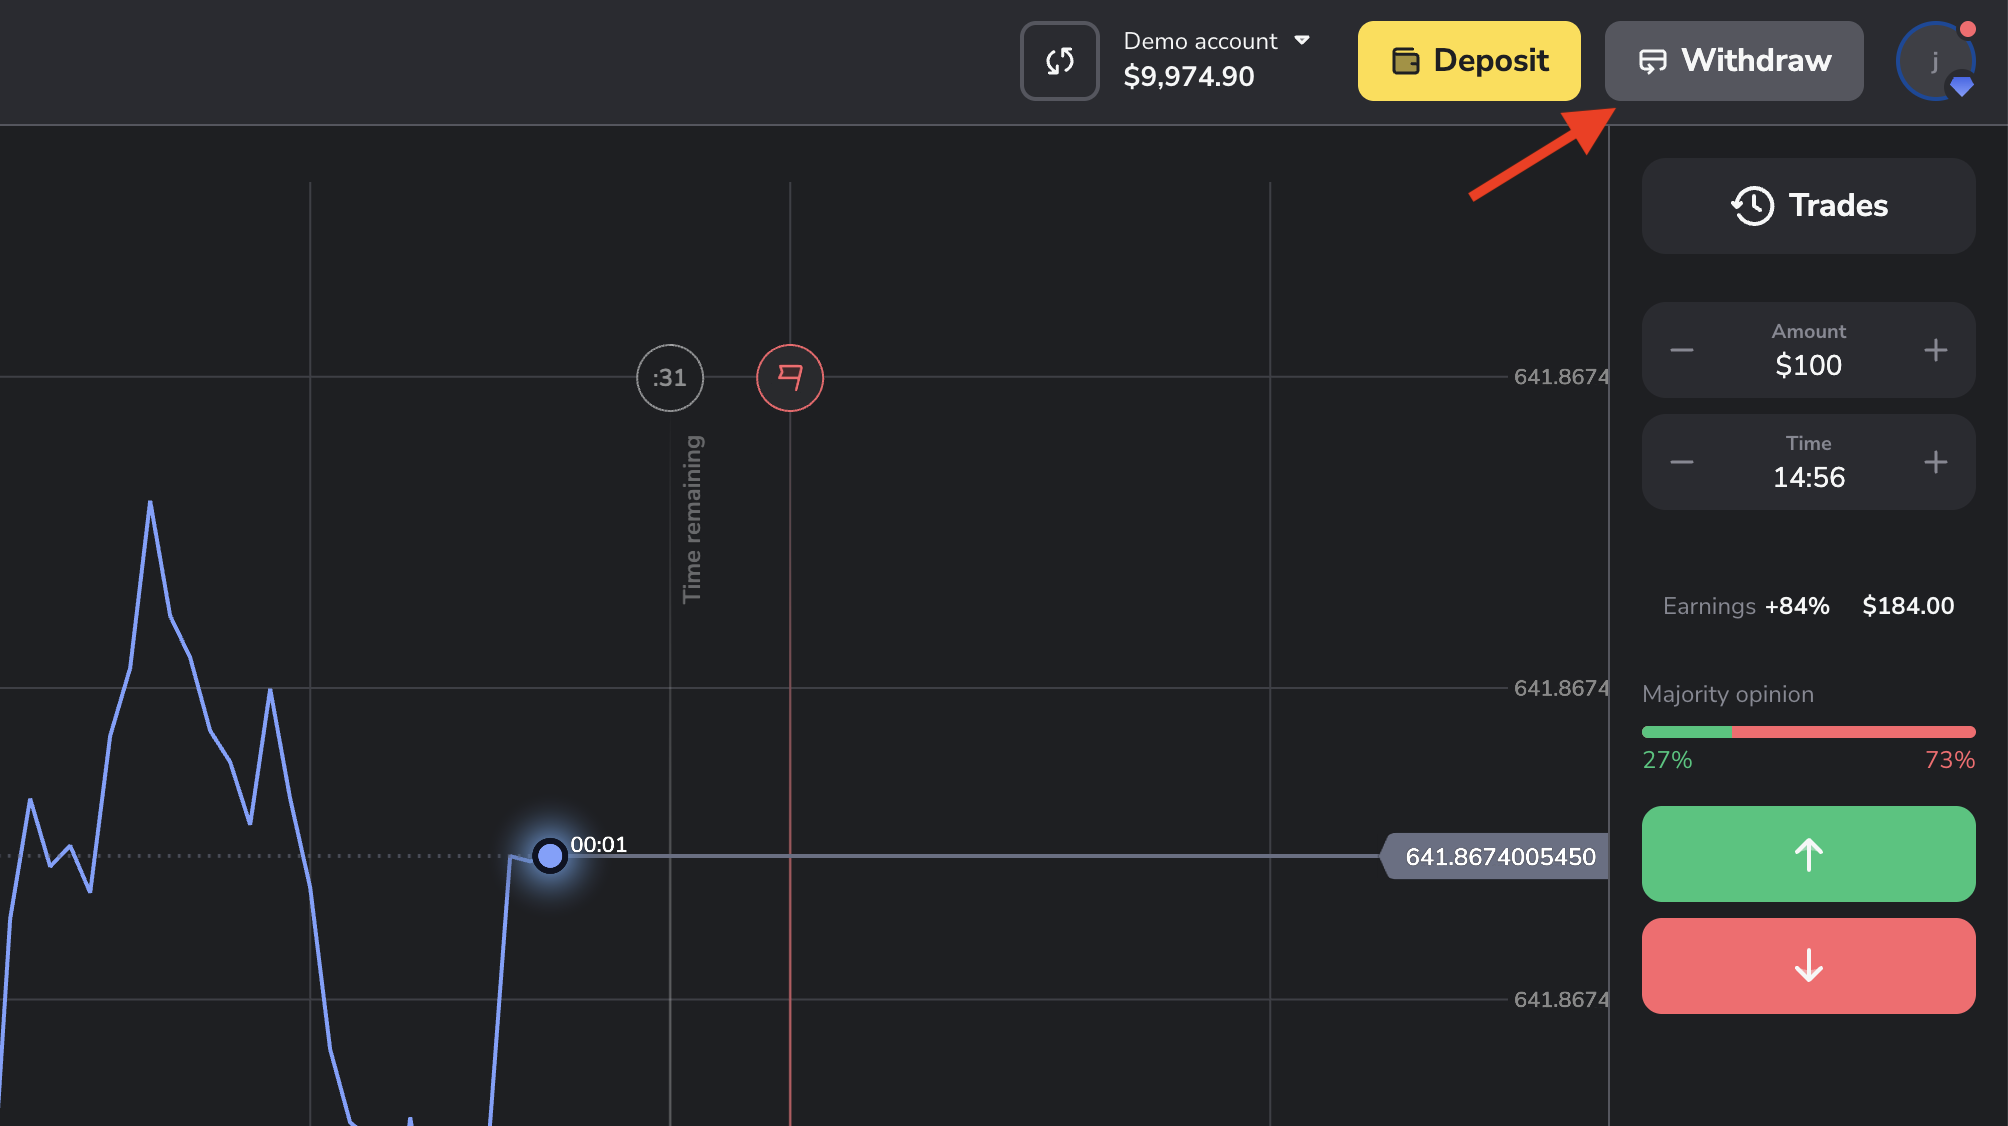The image size is (2008, 1126).
Task: Open the user profile avatar
Action: click(1935, 61)
